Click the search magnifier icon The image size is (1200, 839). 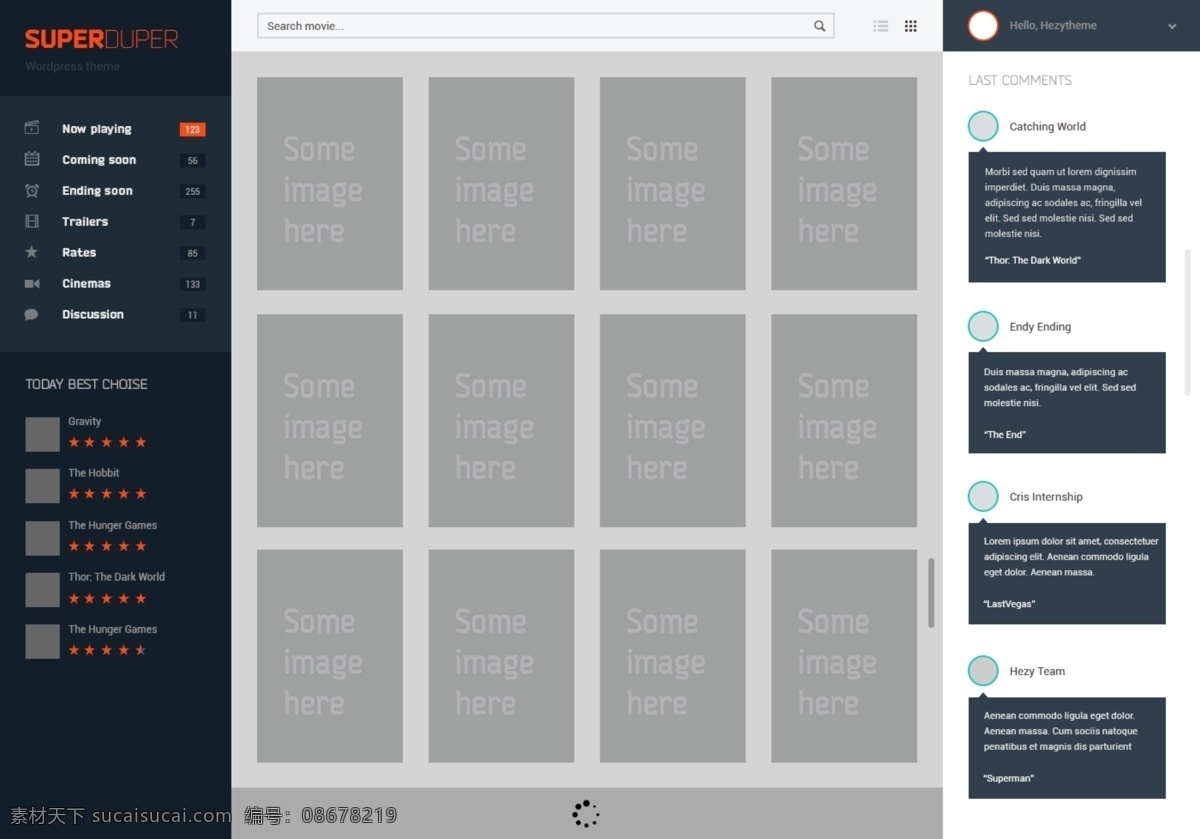(820, 26)
